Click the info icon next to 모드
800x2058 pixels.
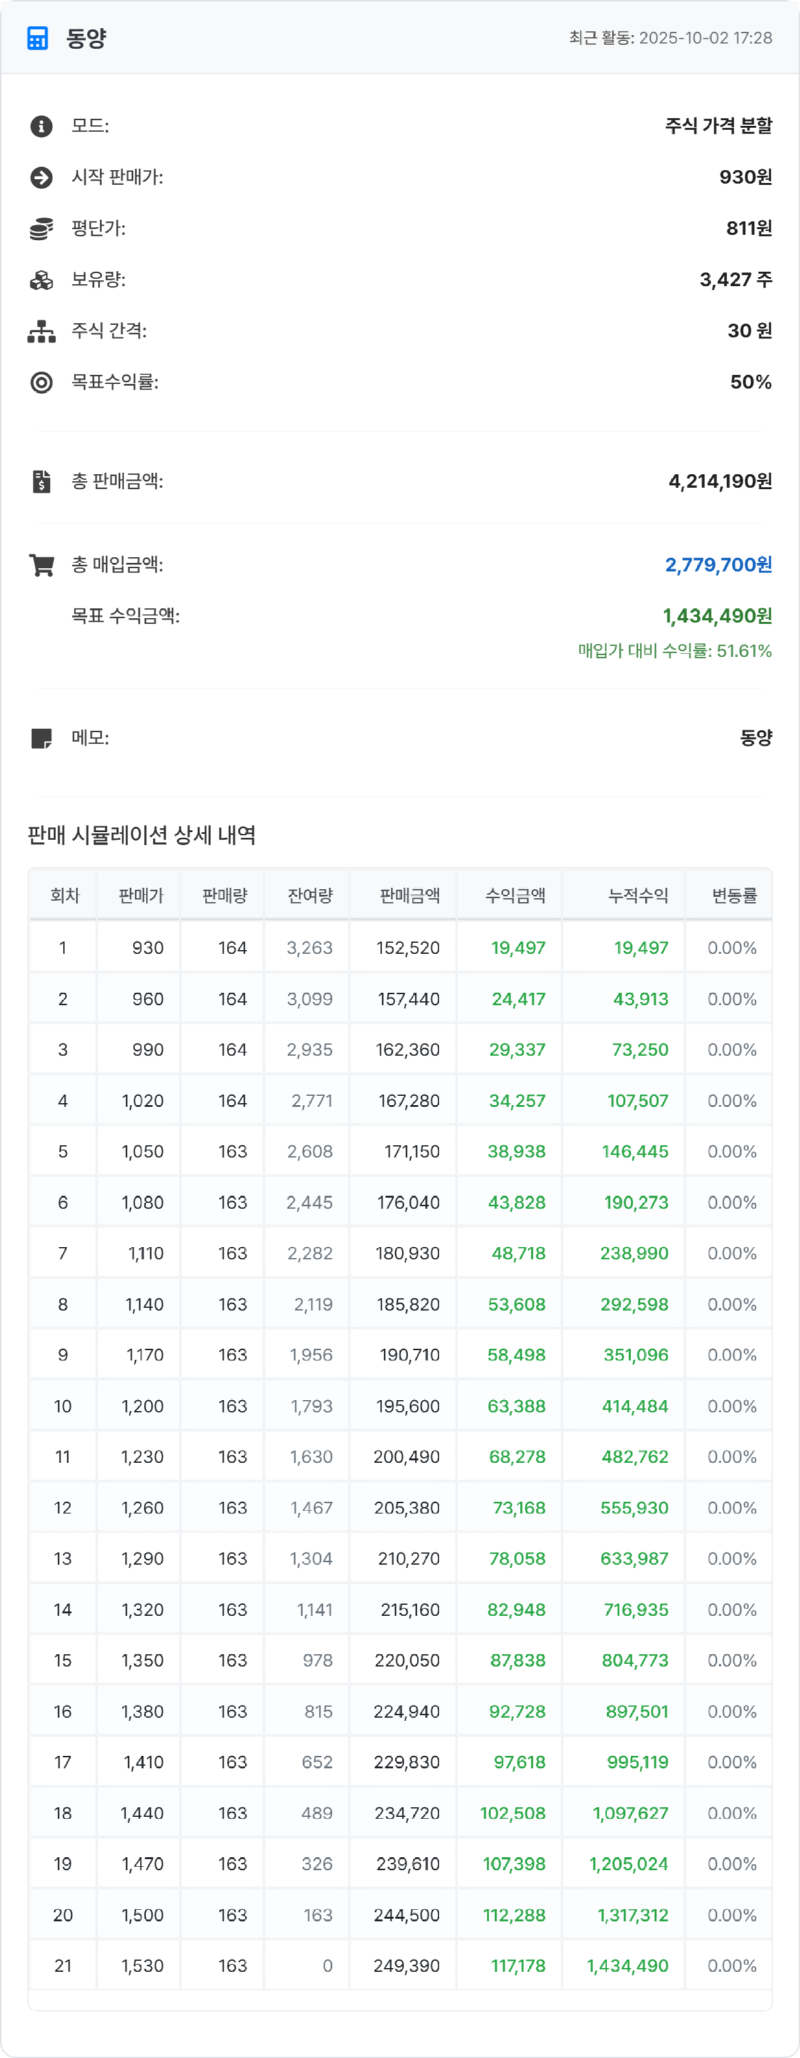[x=40, y=126]
